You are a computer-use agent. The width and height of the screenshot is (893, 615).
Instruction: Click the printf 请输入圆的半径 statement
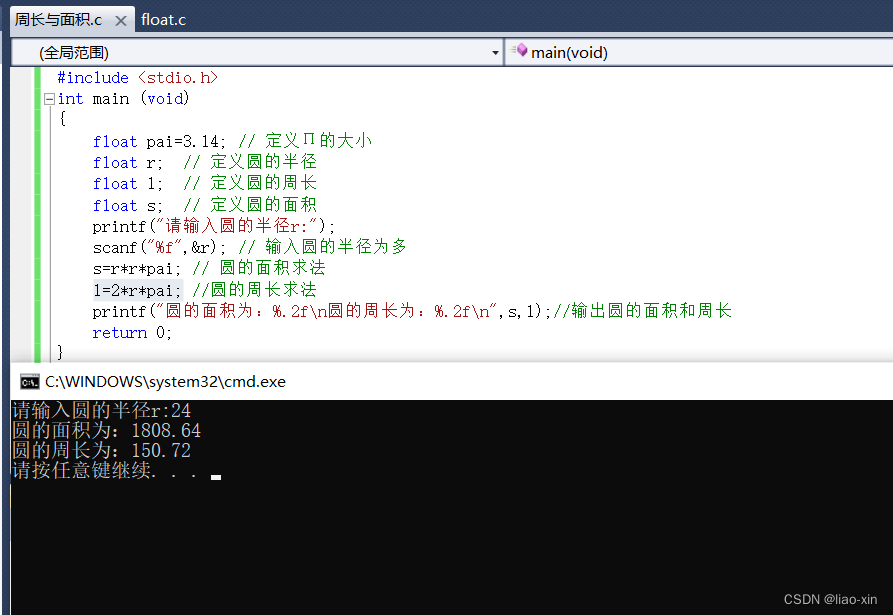point(214,226)
